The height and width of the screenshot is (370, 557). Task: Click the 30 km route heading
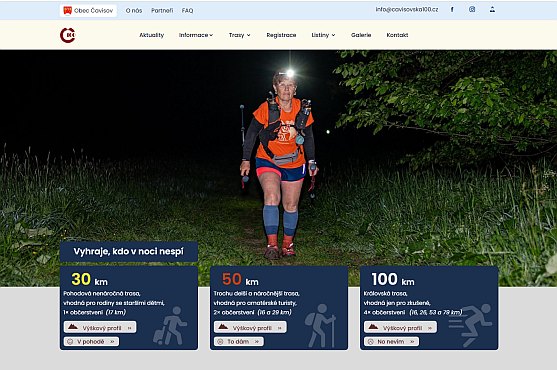click(x=90, y=279)
